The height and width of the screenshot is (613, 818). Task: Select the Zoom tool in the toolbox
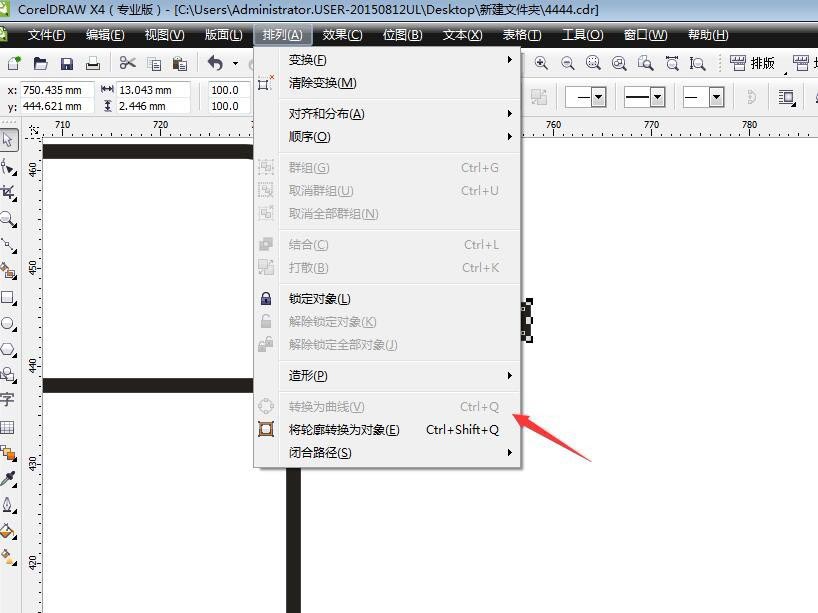point(8,219)
